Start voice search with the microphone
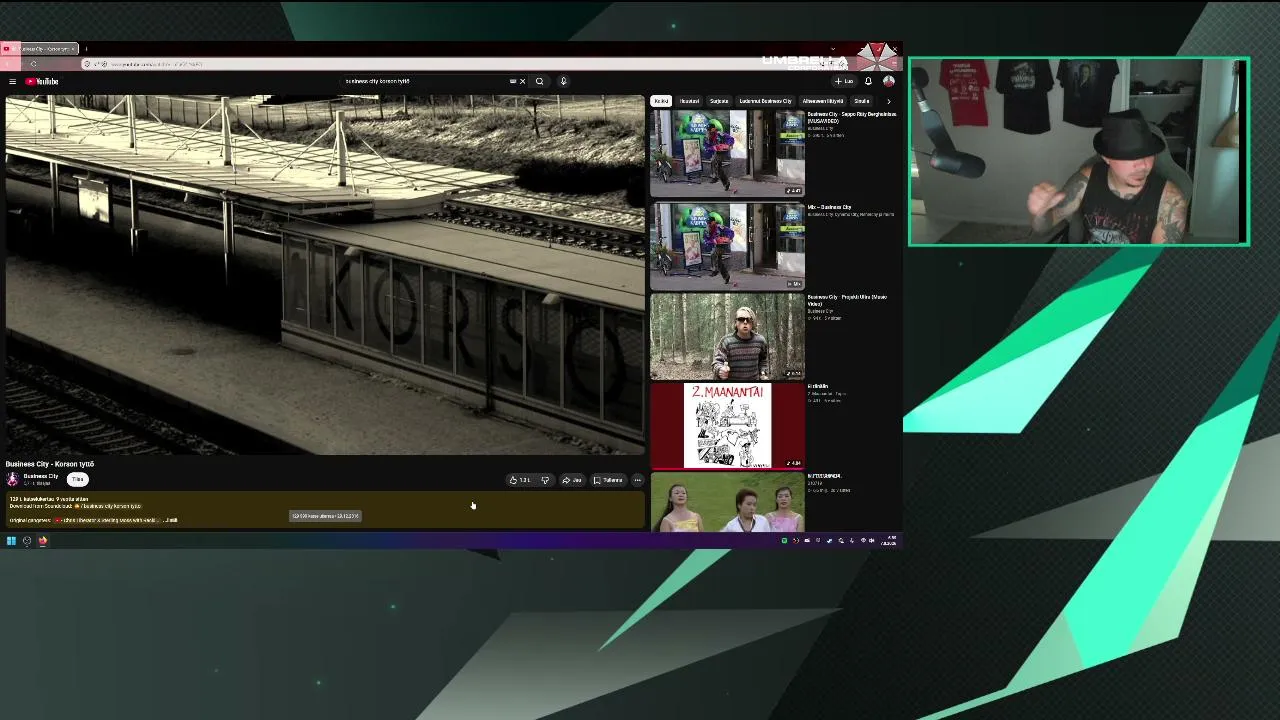1280x720 pixels. (563, 81)
